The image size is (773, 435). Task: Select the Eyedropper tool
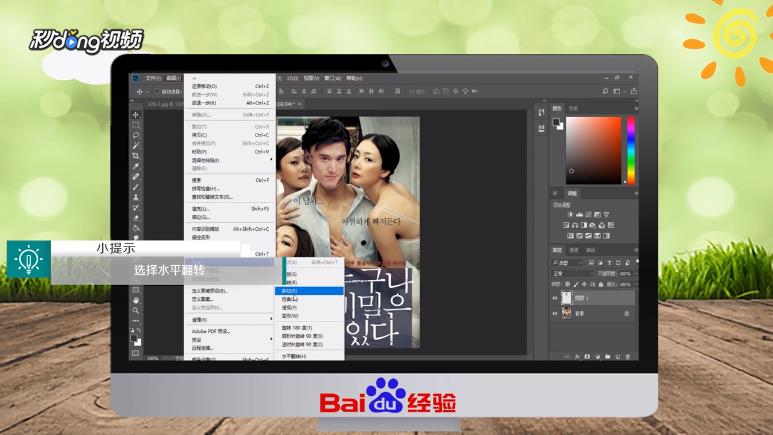tap(136, 166)
